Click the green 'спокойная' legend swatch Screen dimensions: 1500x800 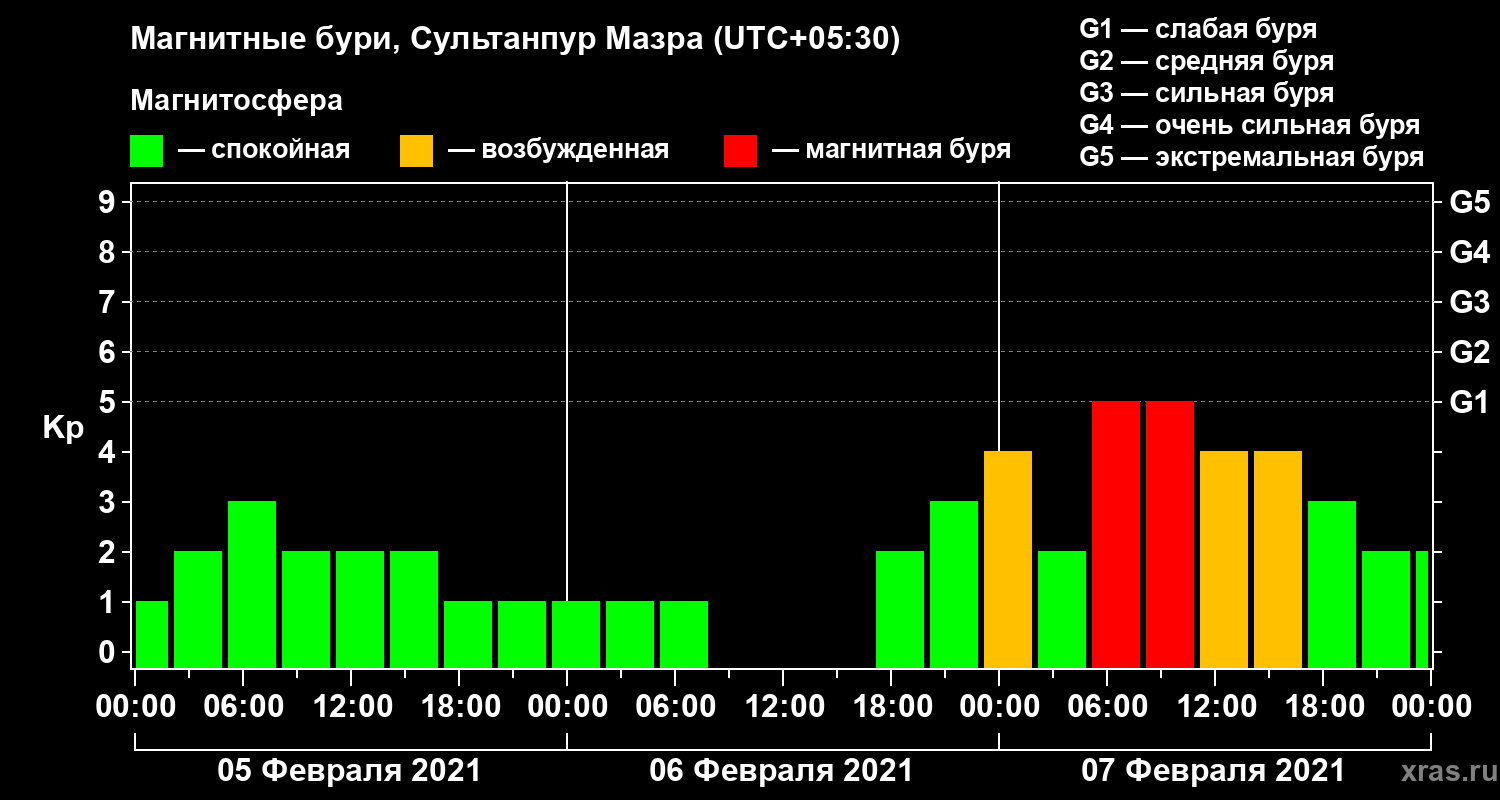146,151
